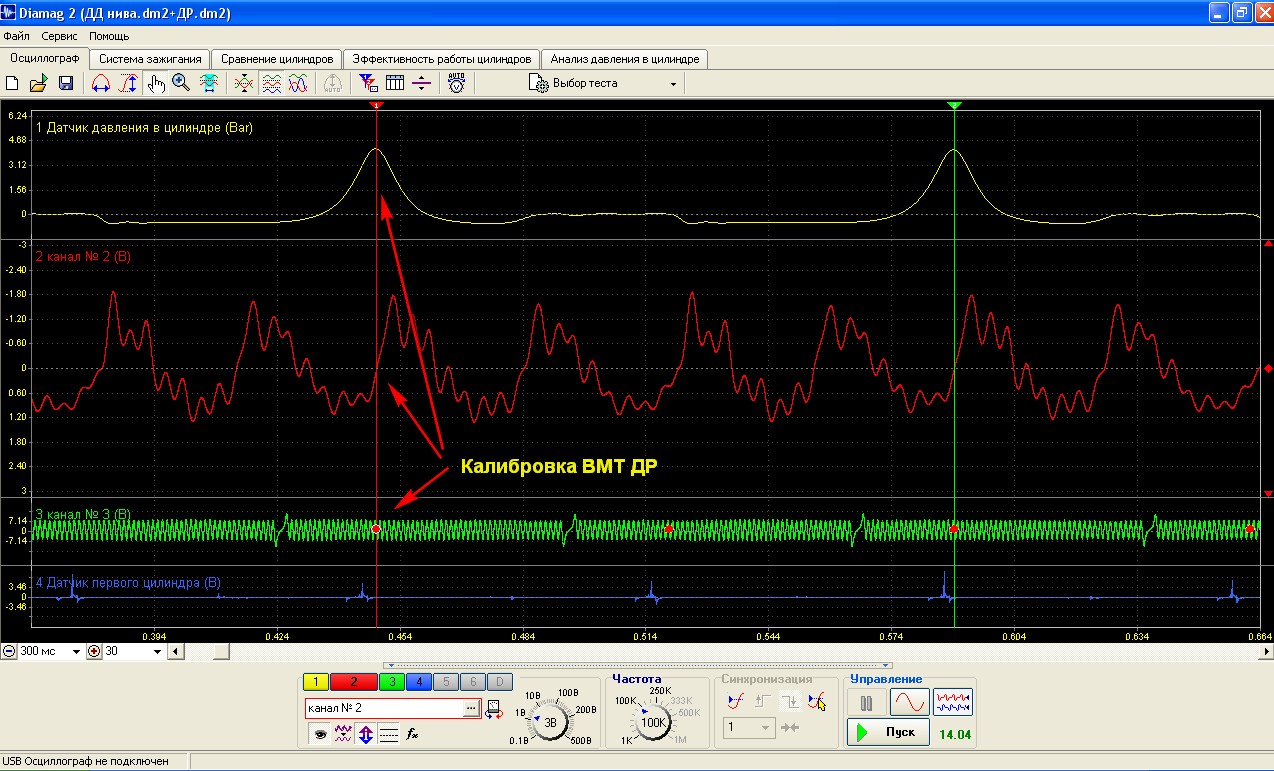Click the sensor swap icon near channel name
The width and height of the screenshot is (1274, 771).
click(x=494, y=710)
